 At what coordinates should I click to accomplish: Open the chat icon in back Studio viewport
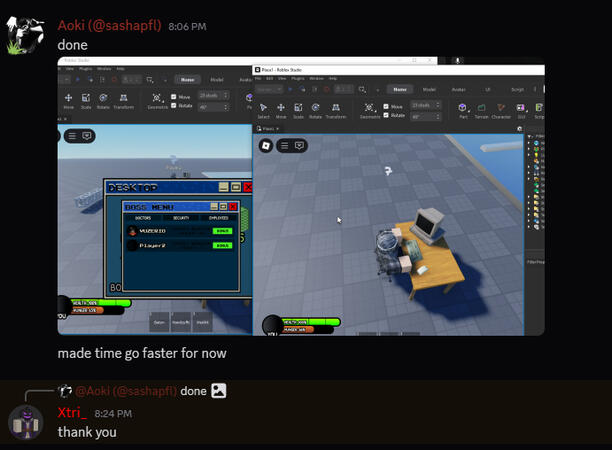[x=87, y=136]
